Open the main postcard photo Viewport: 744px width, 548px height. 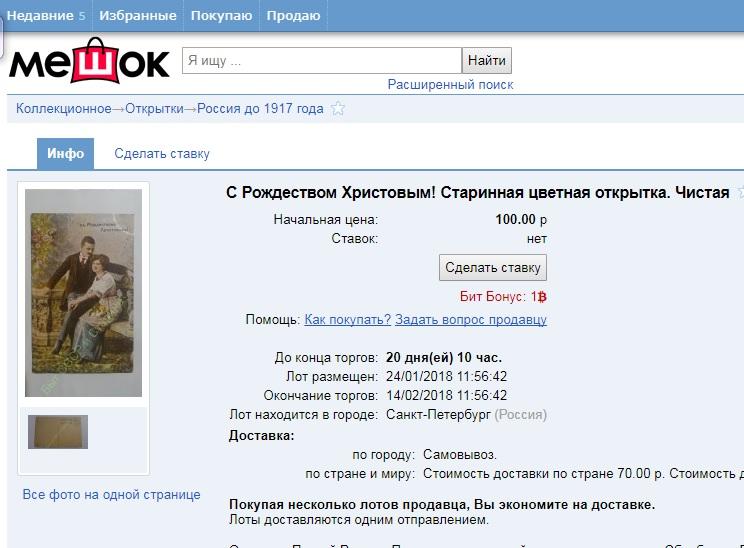point(84,293)
